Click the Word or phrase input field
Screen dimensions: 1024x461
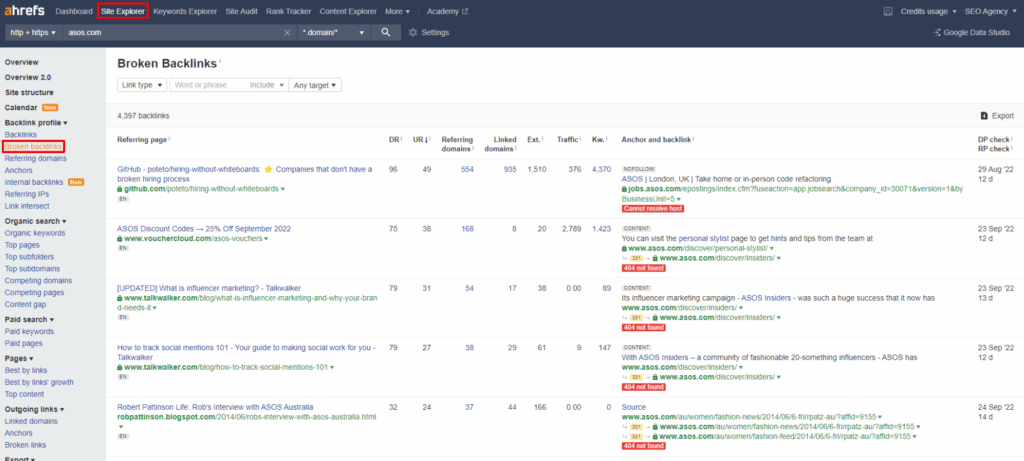pyautogui.click(x=208, y=85)
